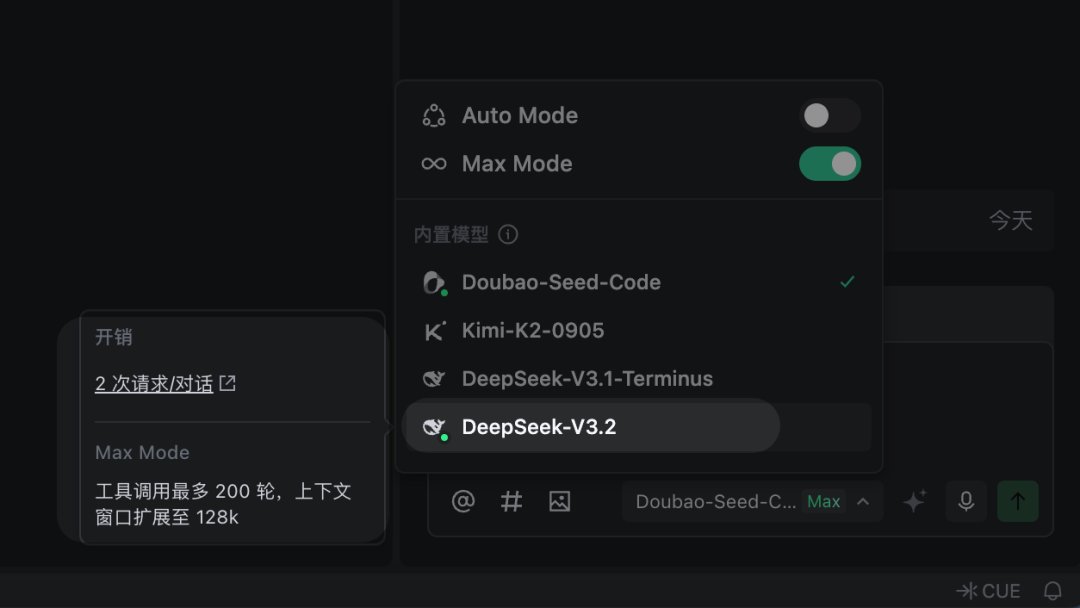The width and height of the screenshot is (1080, 608).
Task: Click the @ mention icon
Action: point(463,501)
